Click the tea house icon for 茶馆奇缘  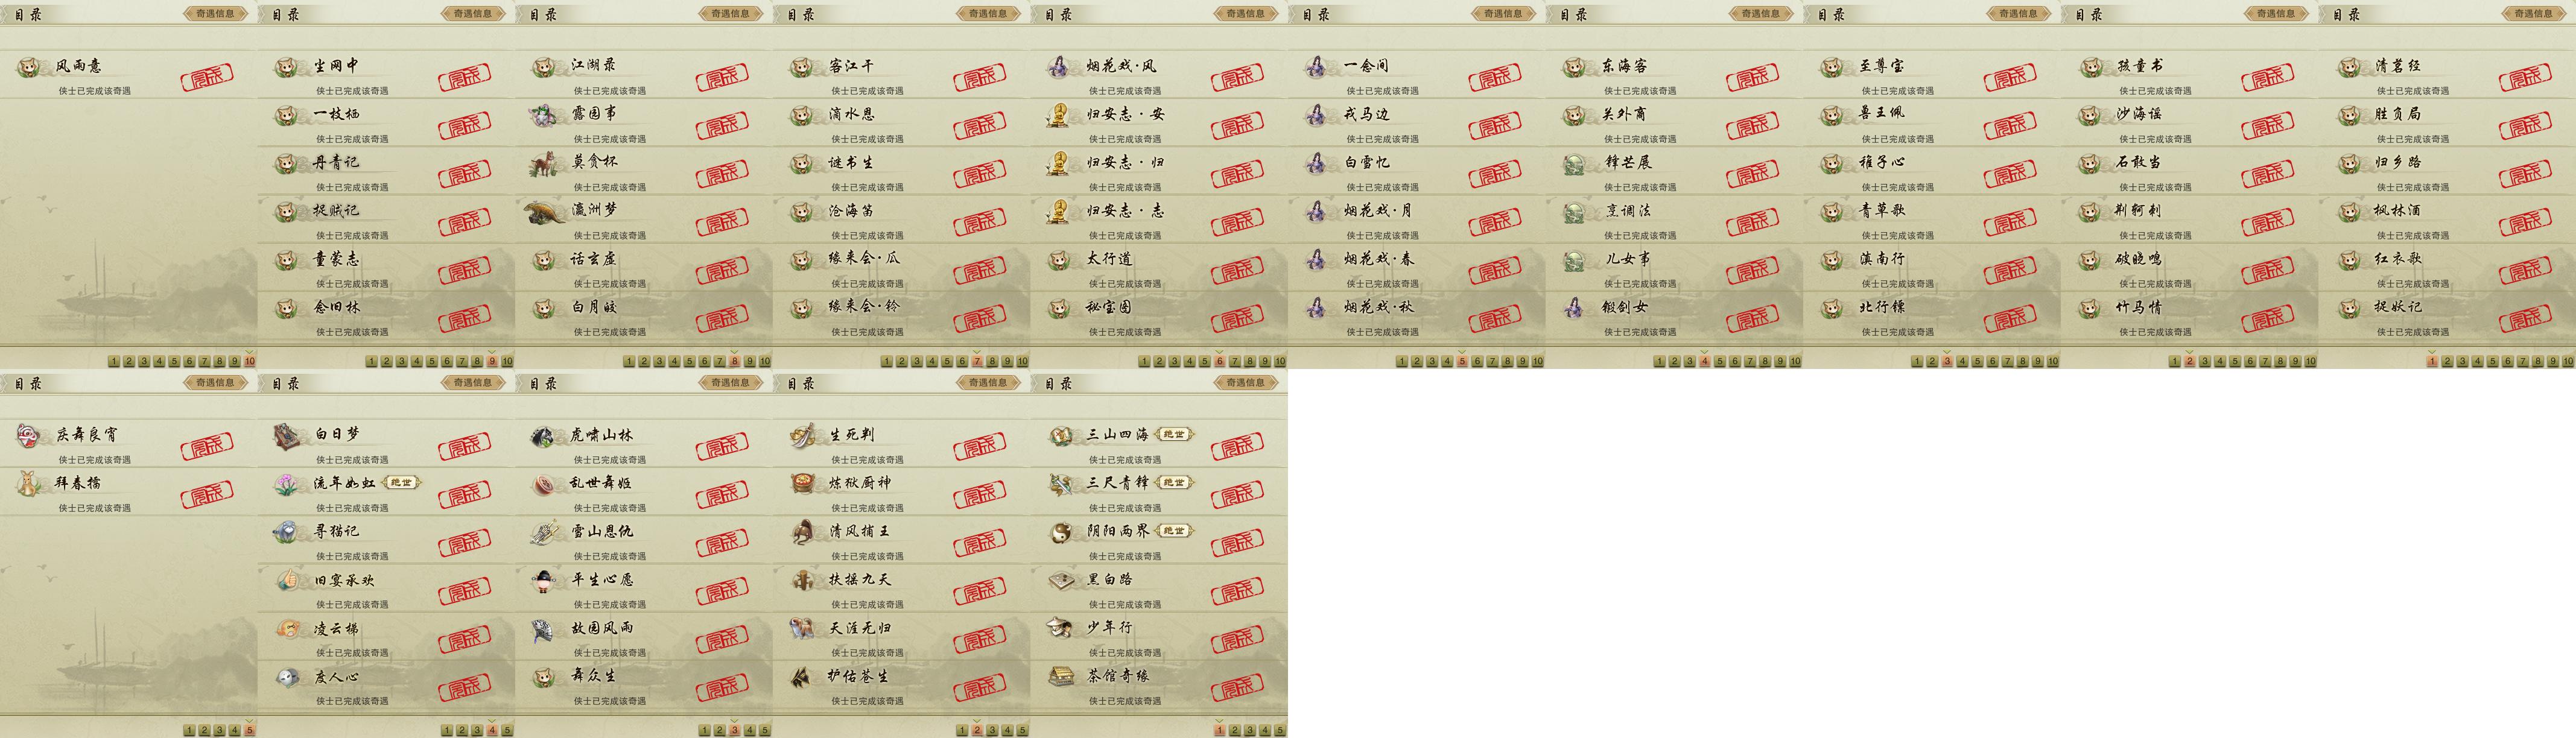(1060, 677)
